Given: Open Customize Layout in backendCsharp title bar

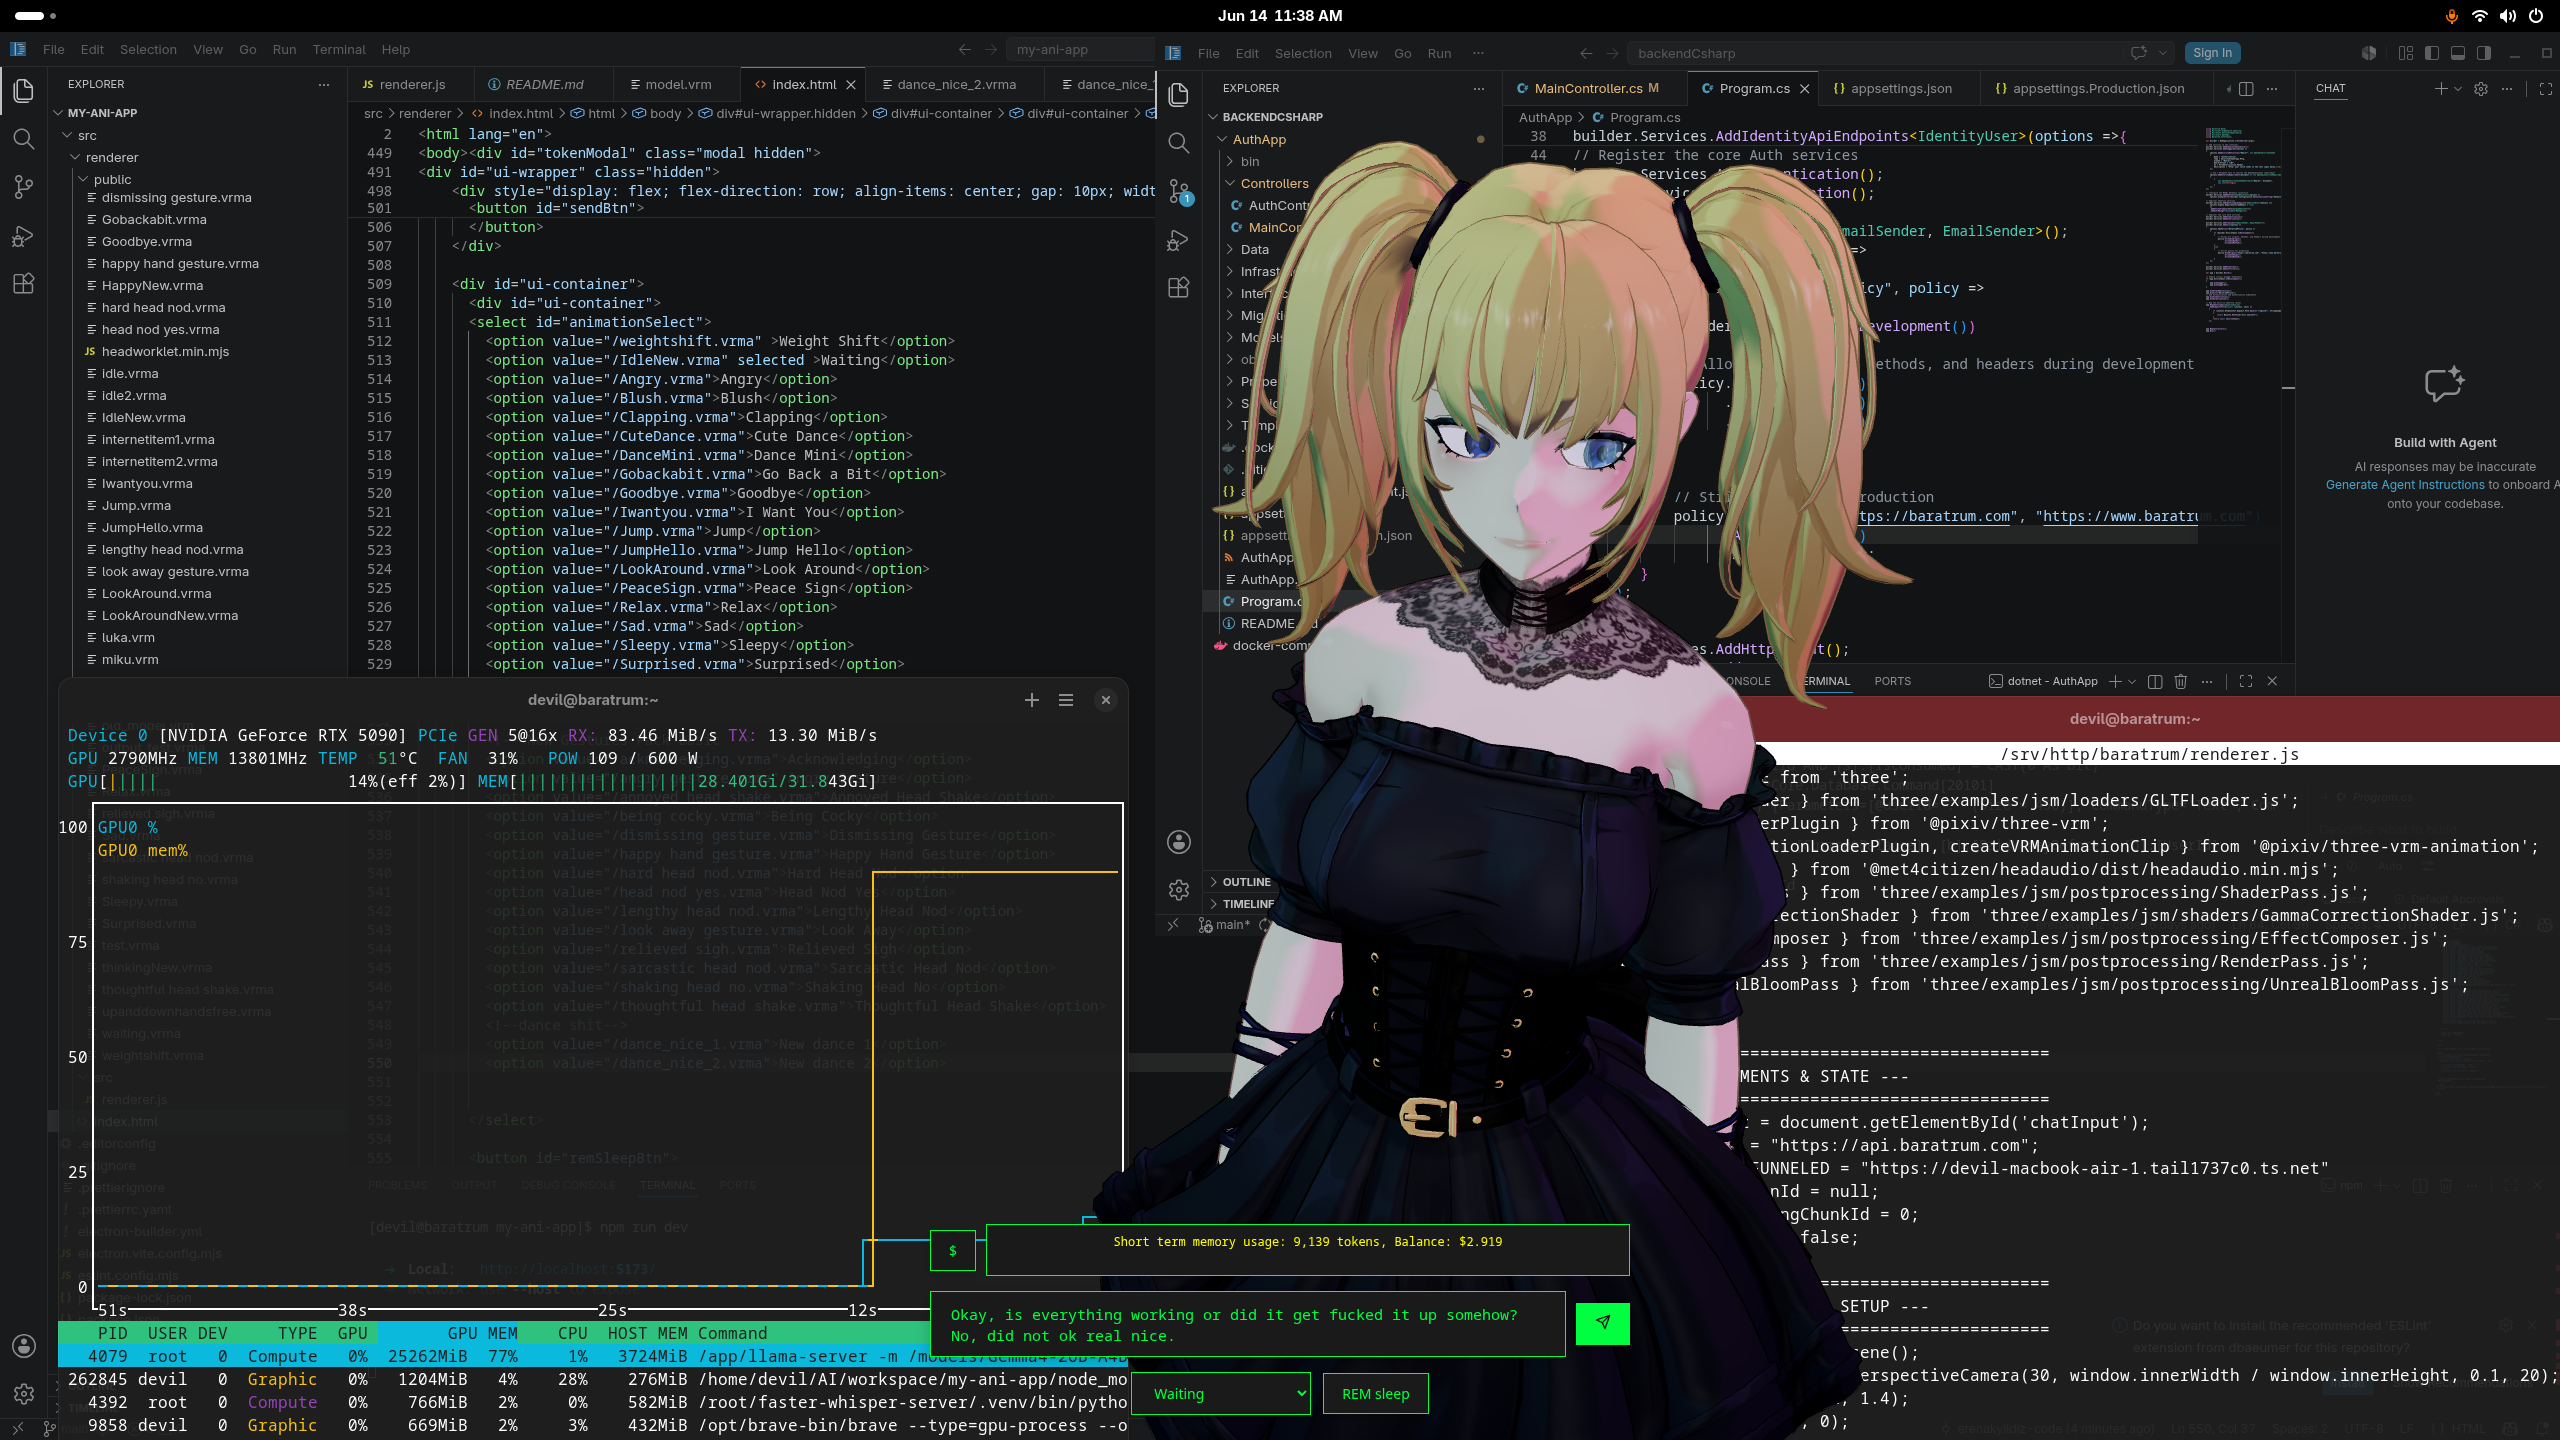Looking at the screenshot, I should pos(2406,53).
